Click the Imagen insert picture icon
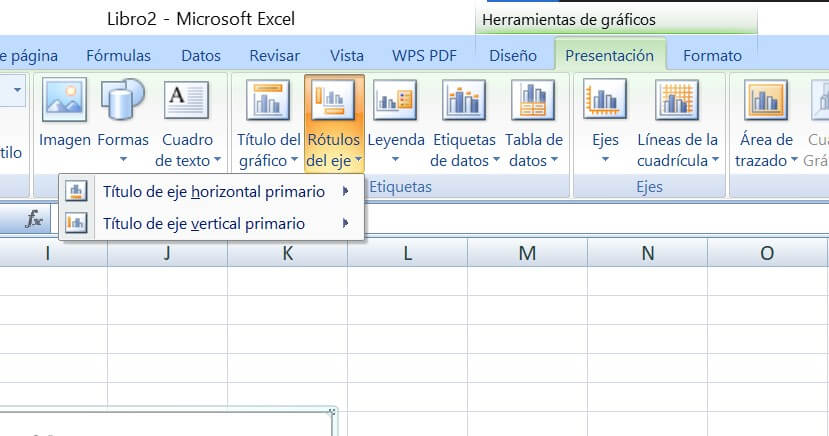829x436 pixels. (x=64, y=101)
